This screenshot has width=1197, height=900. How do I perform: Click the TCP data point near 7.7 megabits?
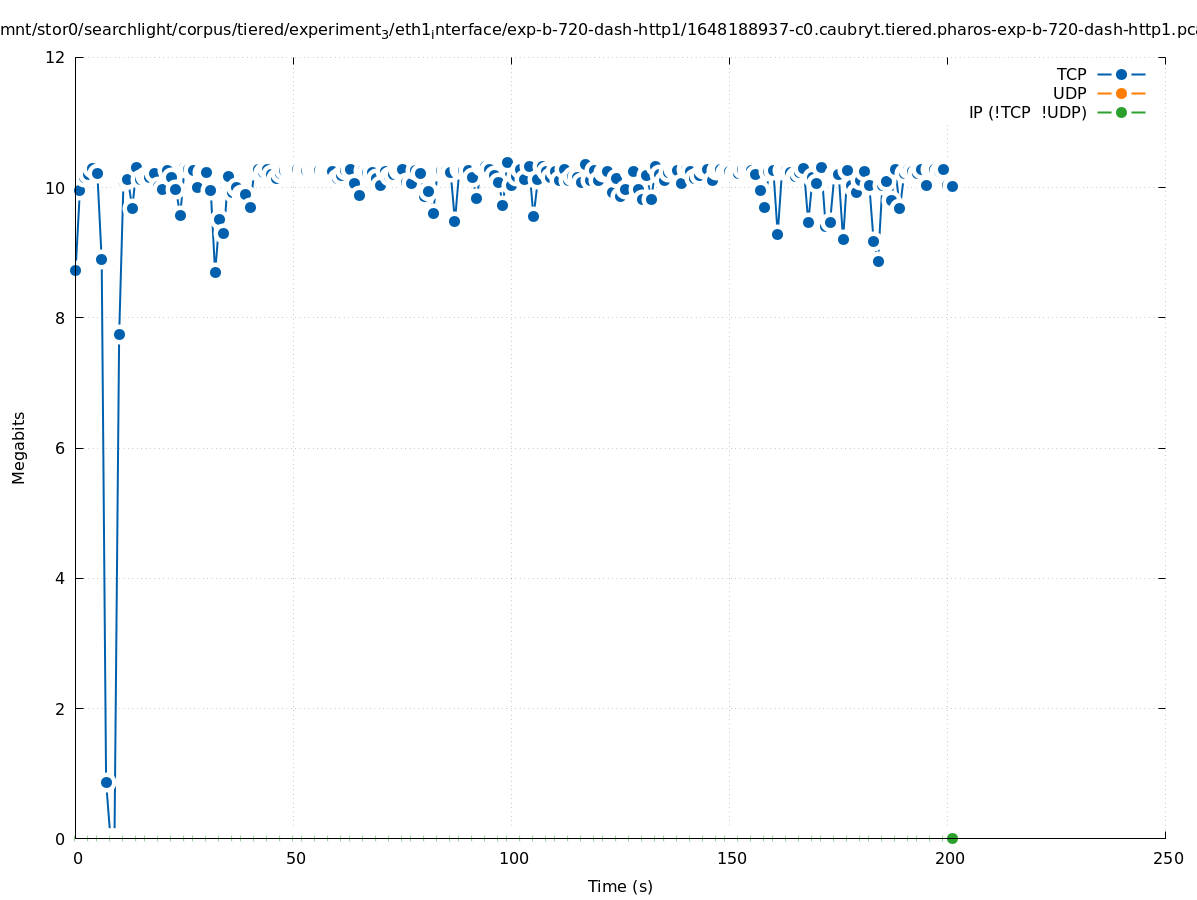click(x=119, y=334)
